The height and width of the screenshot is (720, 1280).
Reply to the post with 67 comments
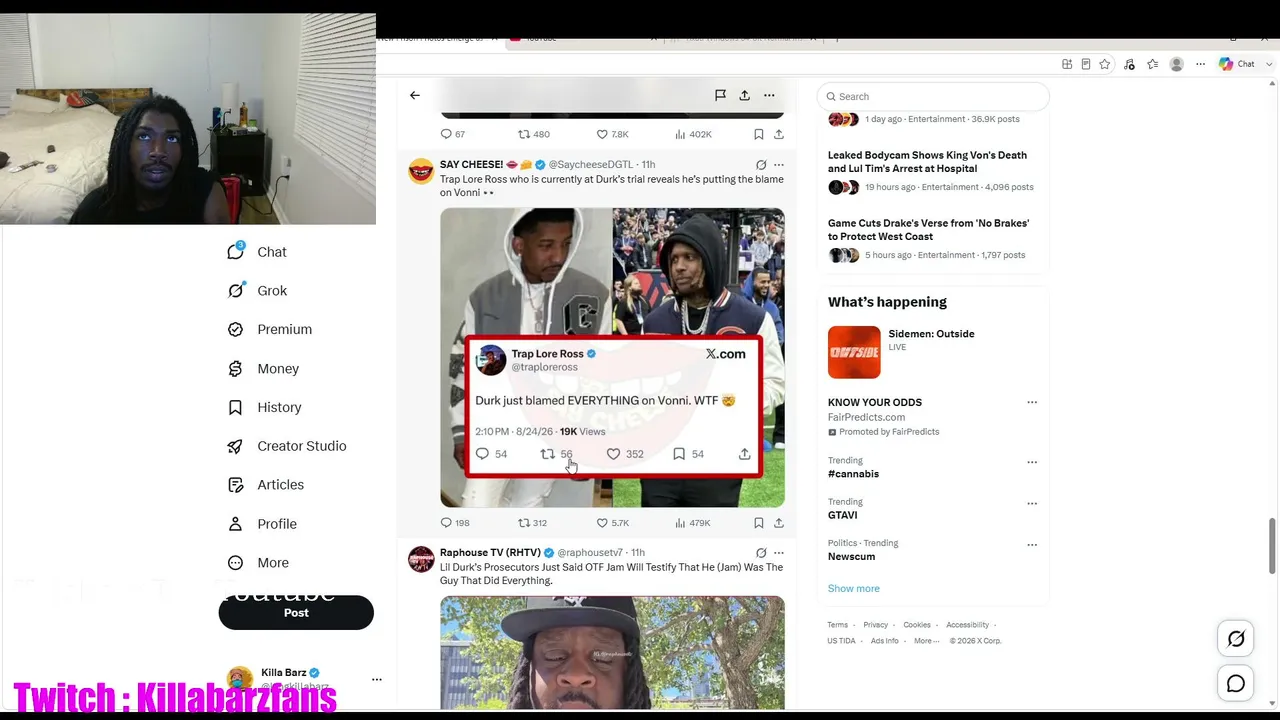coord(453,134)
